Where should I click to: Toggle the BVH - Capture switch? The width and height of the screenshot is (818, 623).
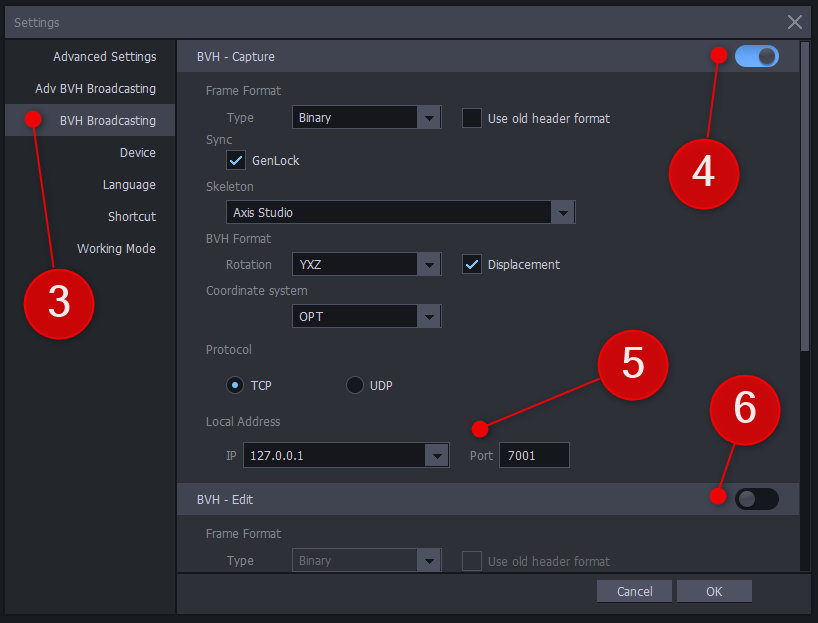[x=756, y=56]
